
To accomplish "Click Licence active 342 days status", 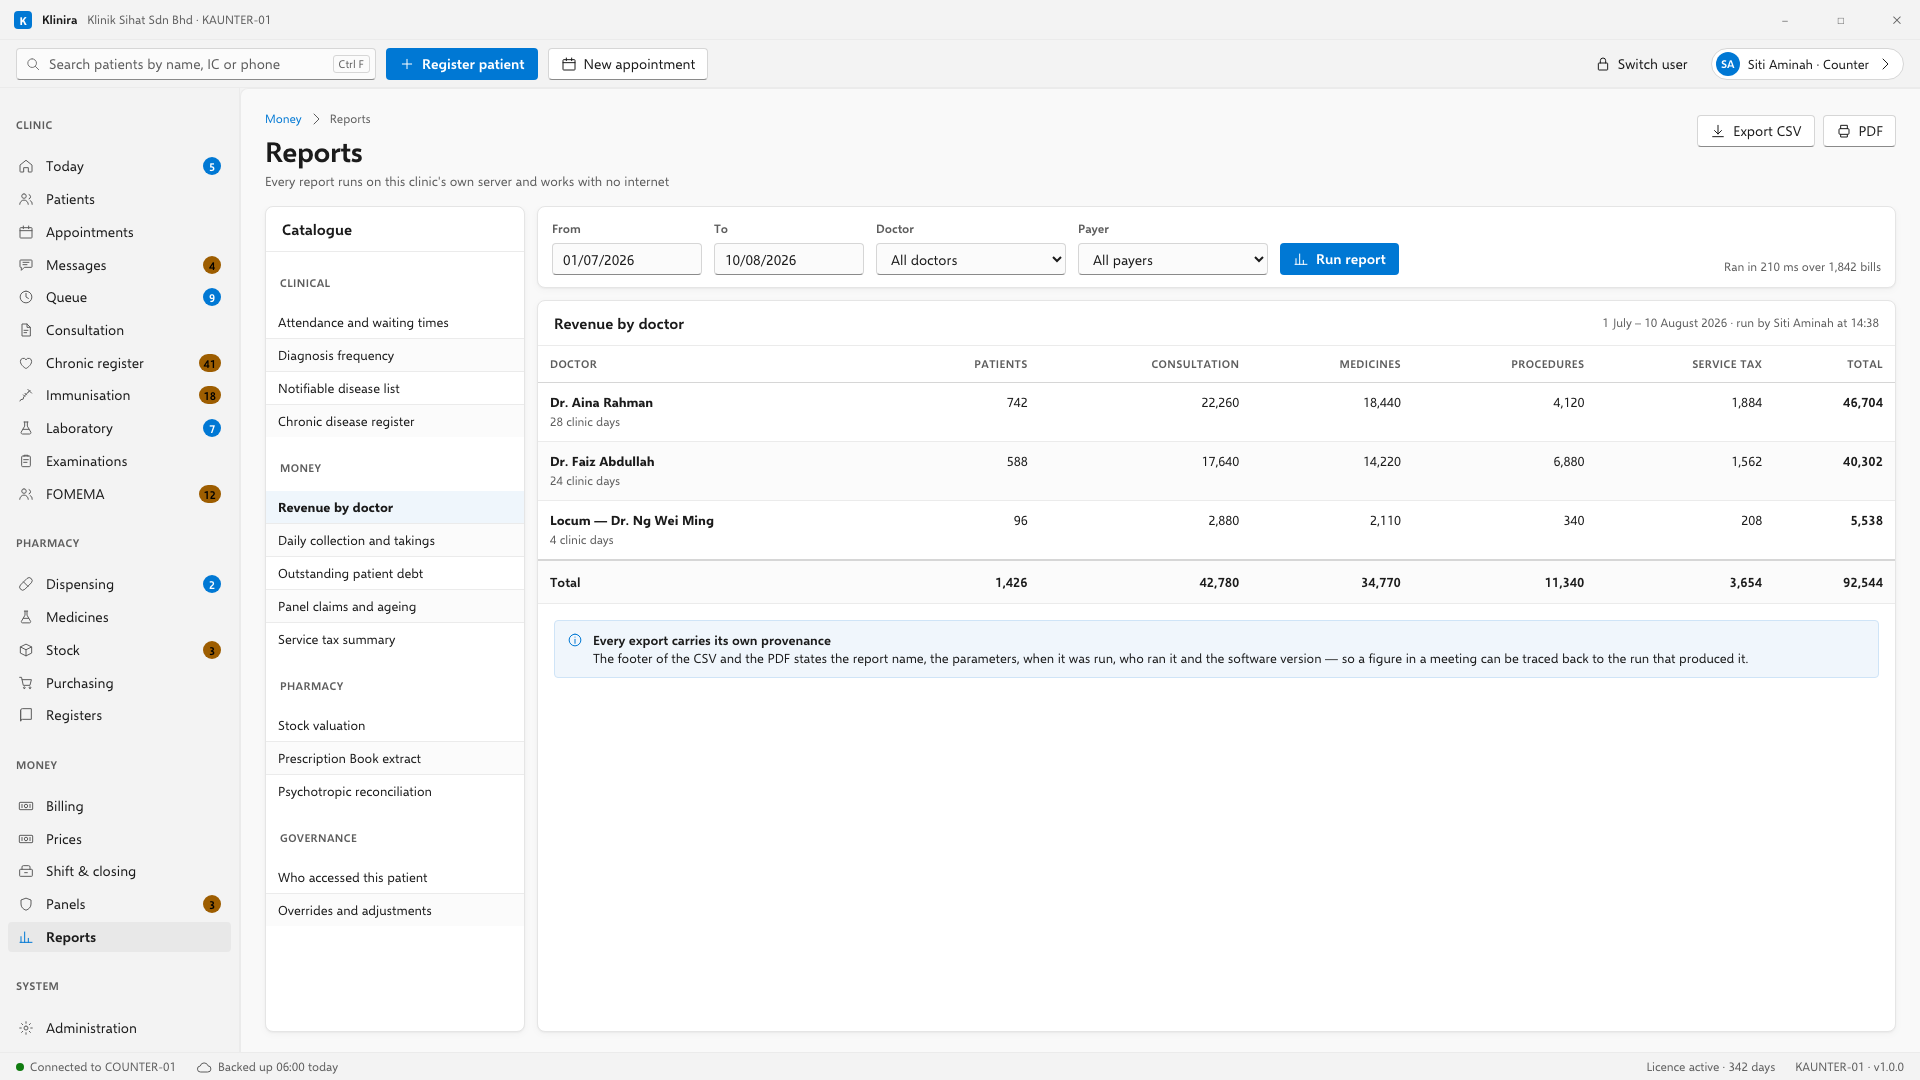I will 1710,1067.
